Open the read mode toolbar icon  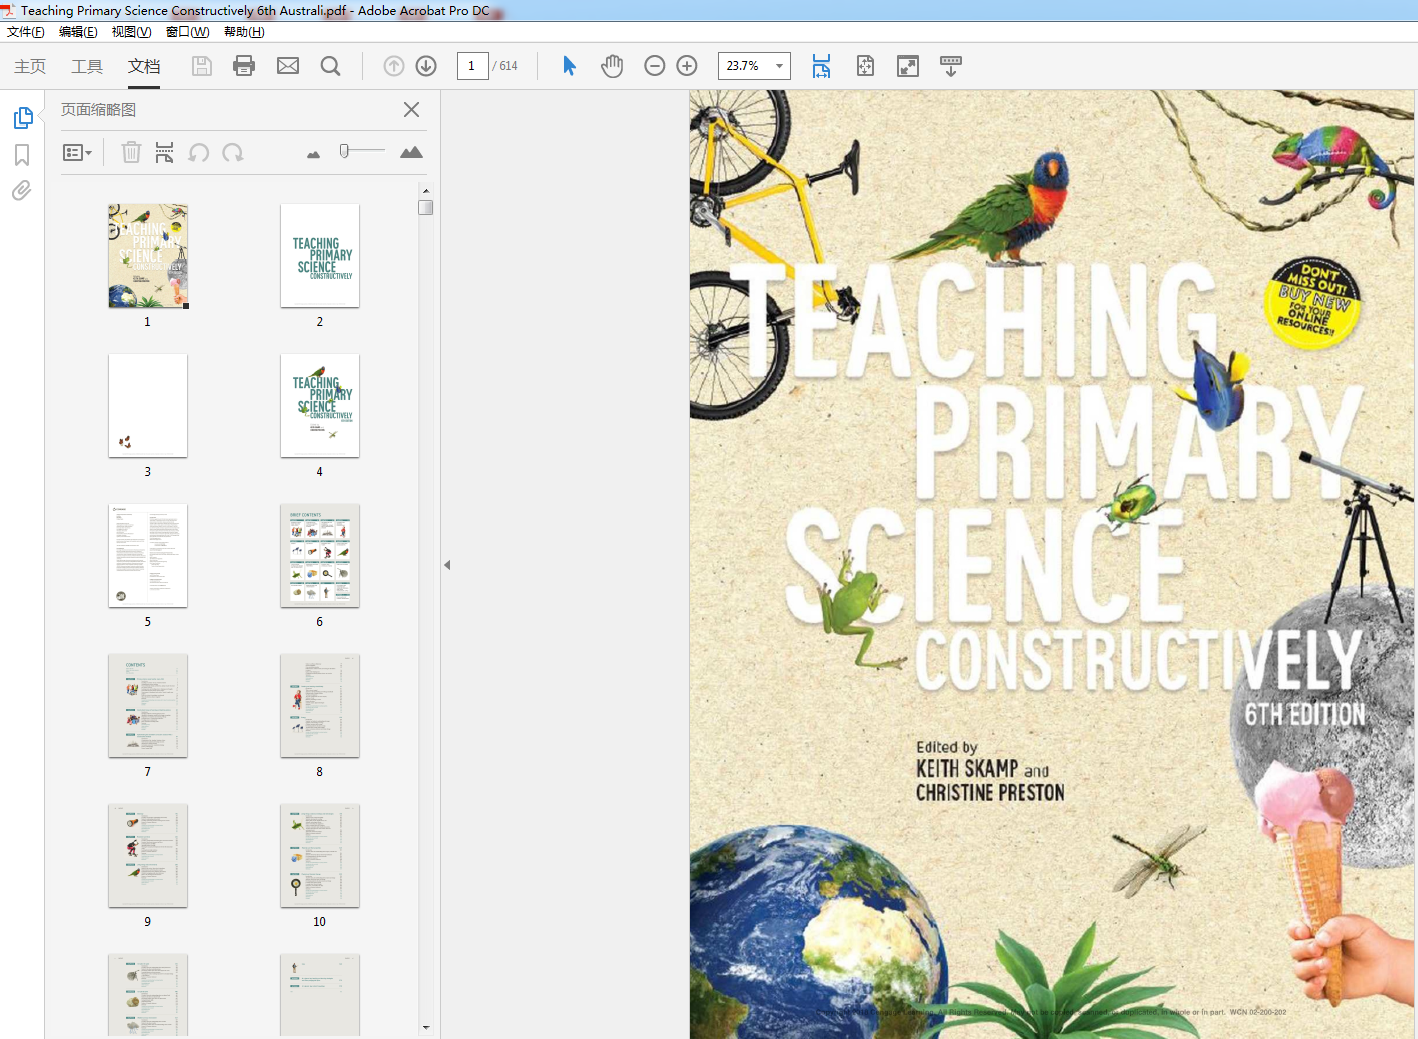[x=951, y=66]
